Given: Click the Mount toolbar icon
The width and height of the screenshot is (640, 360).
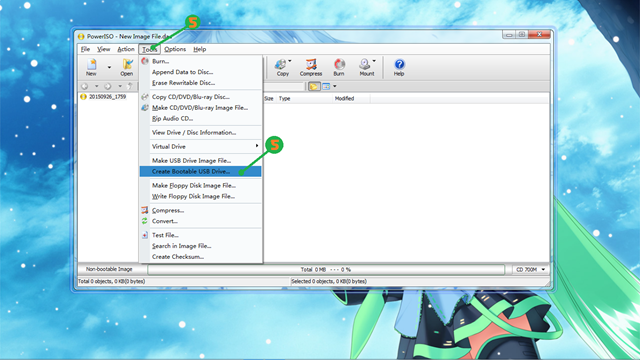Looking at the screenshot, I should tap(366, 67).
